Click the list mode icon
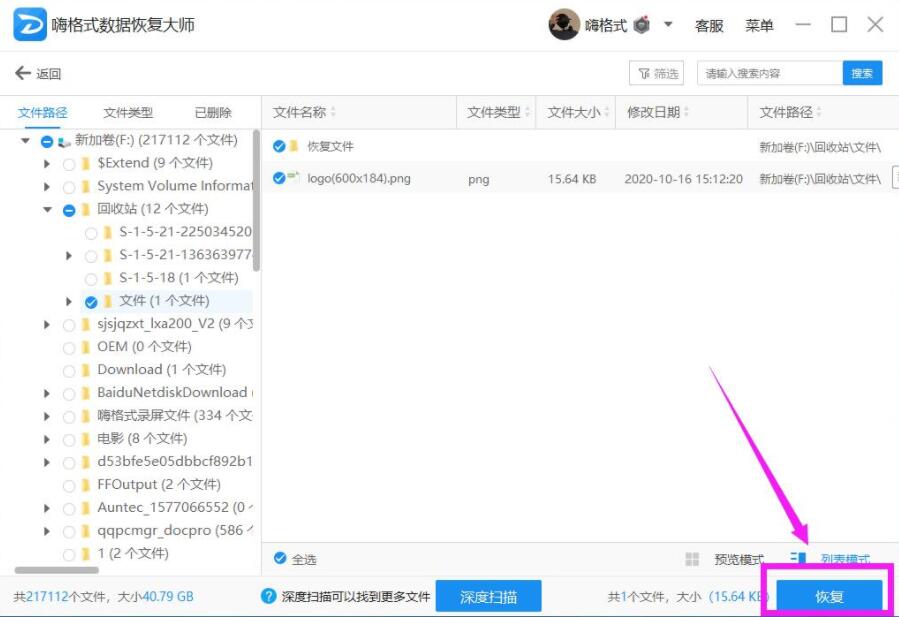This screenshot has width=899, height=617. point(798,559)
